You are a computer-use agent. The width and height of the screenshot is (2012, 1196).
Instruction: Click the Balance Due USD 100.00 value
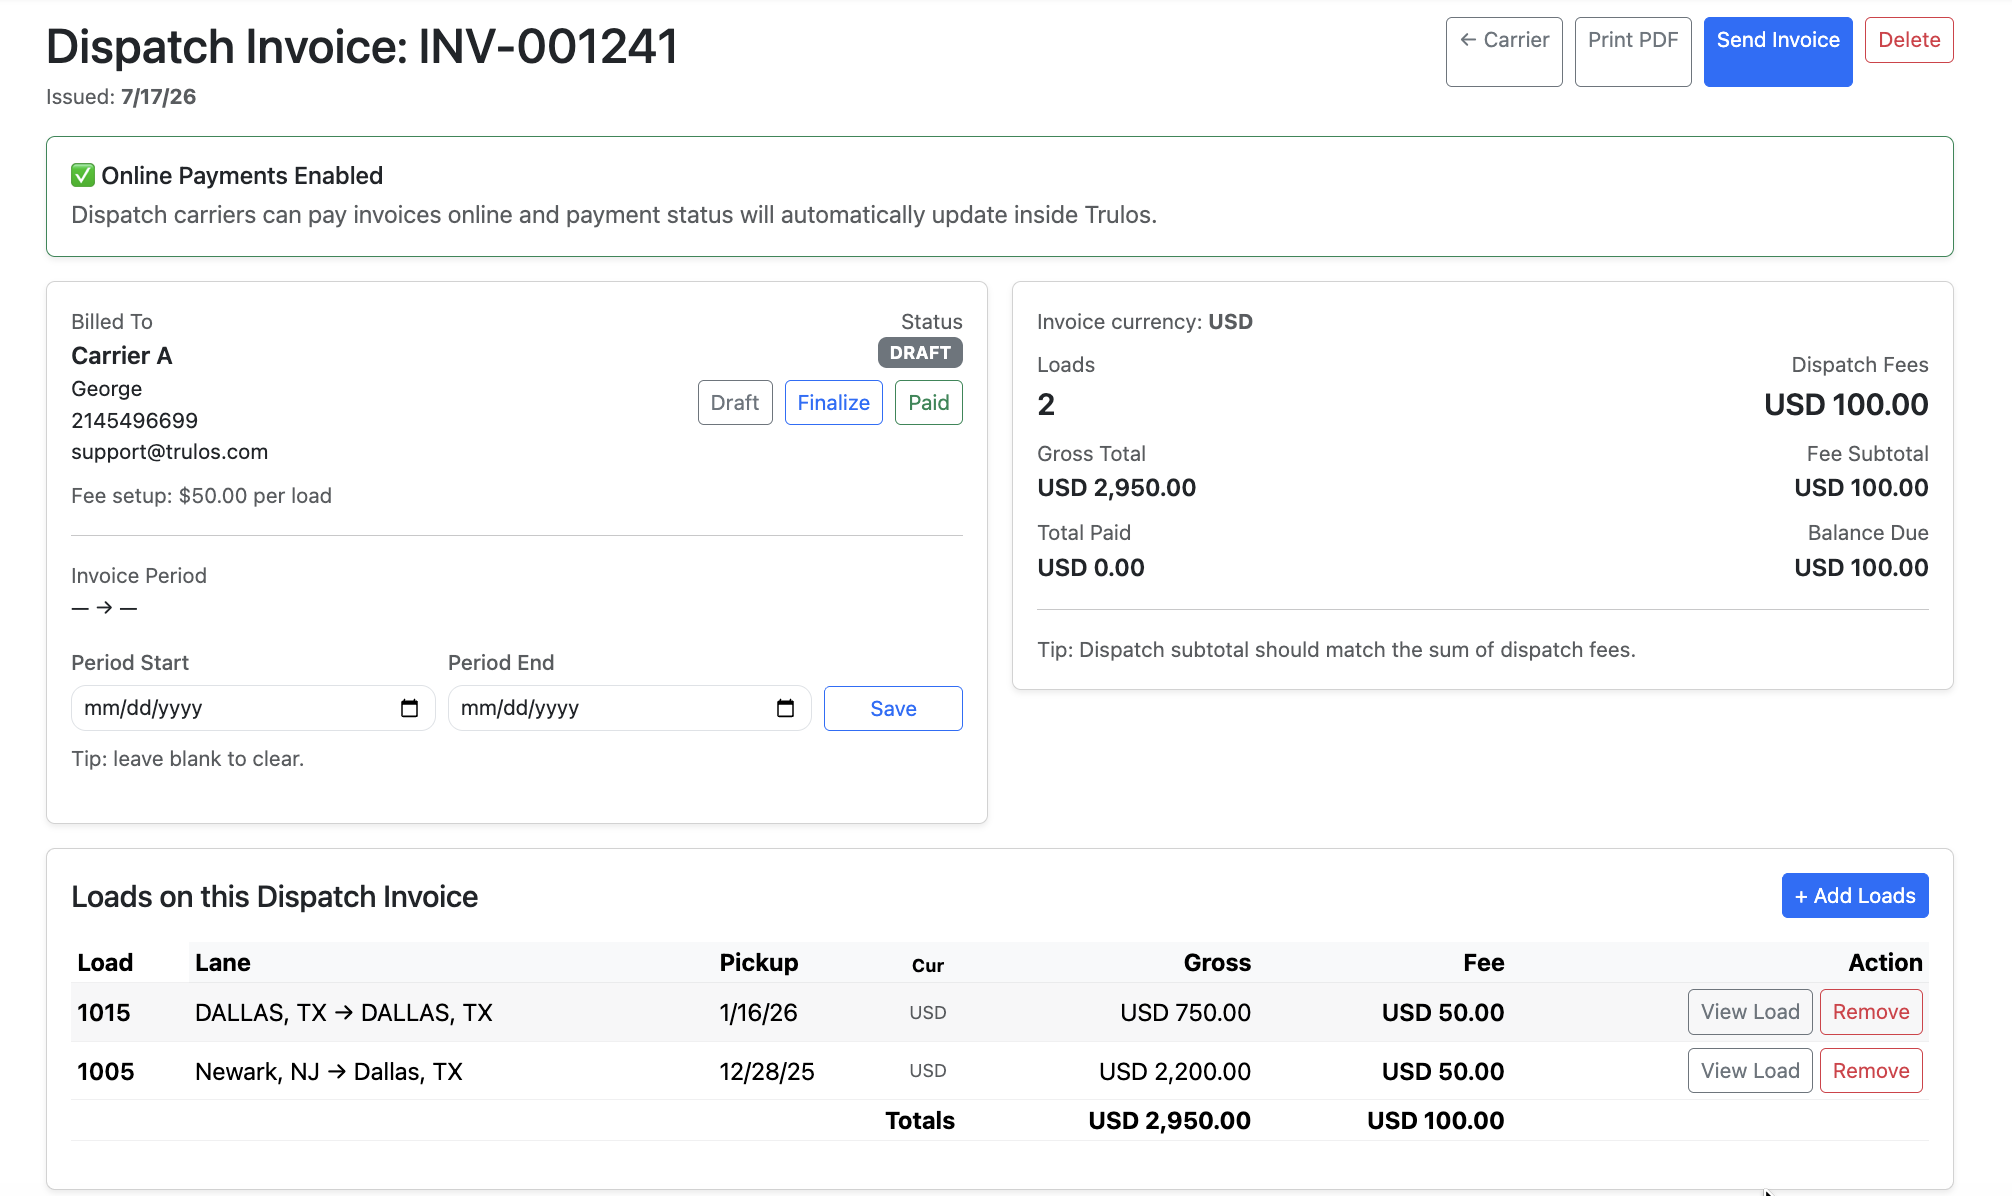click(x=1861, y=568)
